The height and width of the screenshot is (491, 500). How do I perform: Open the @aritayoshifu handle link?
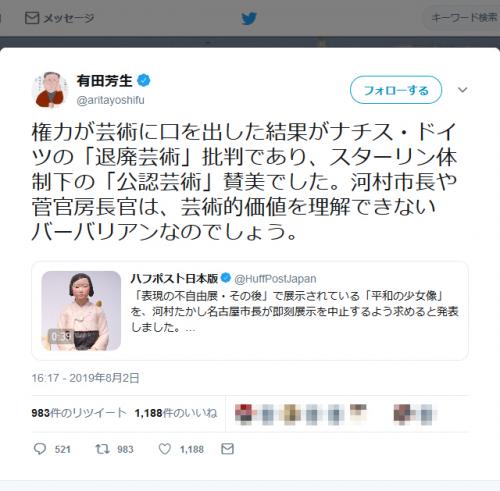point(110,100)
